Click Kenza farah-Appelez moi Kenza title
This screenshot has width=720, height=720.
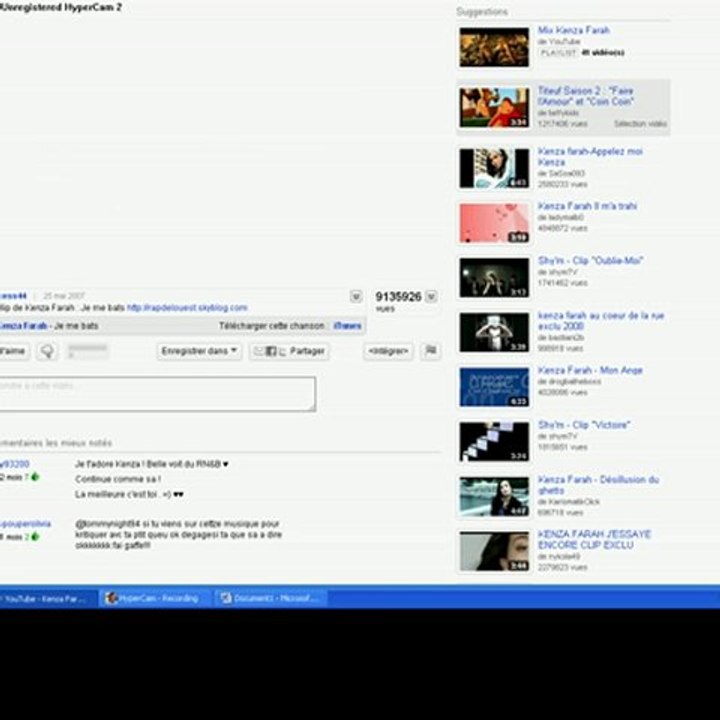pos(590,157)
